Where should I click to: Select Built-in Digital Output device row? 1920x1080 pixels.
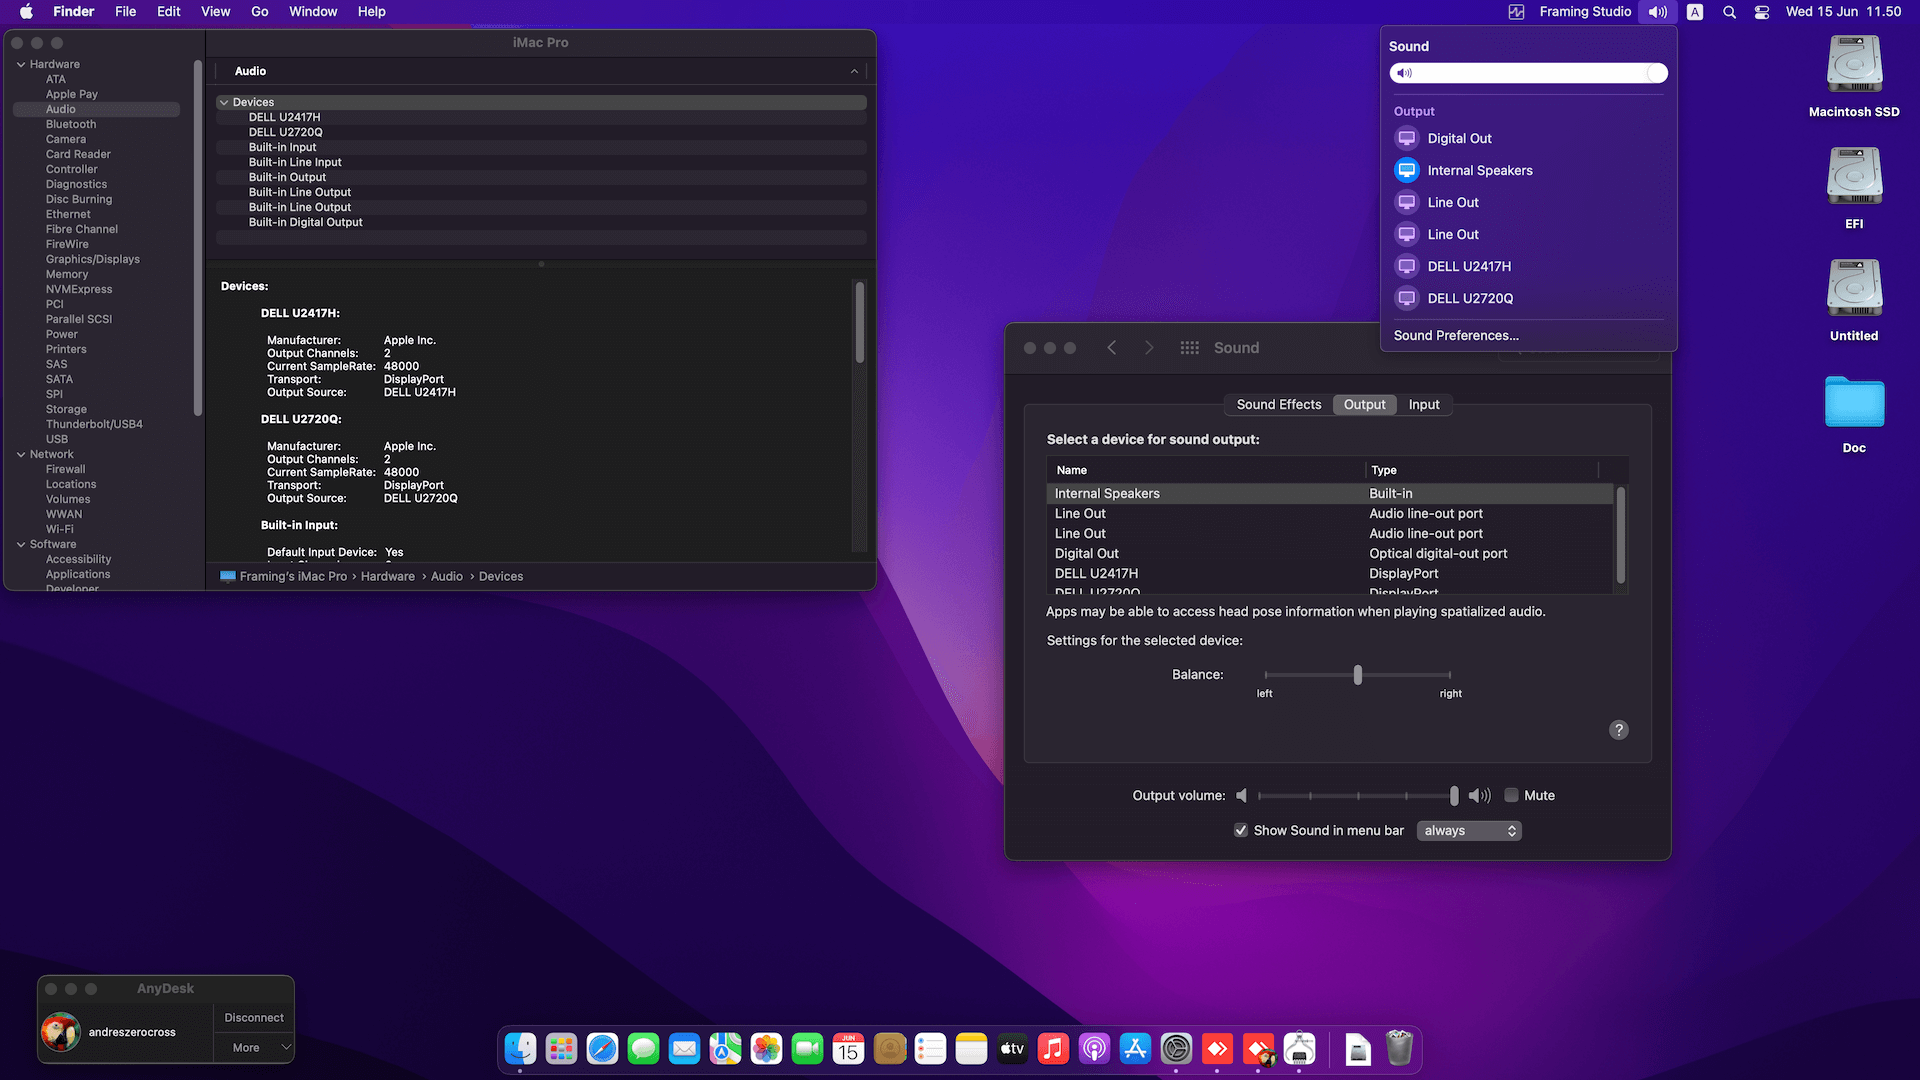(x=541, y=223)
